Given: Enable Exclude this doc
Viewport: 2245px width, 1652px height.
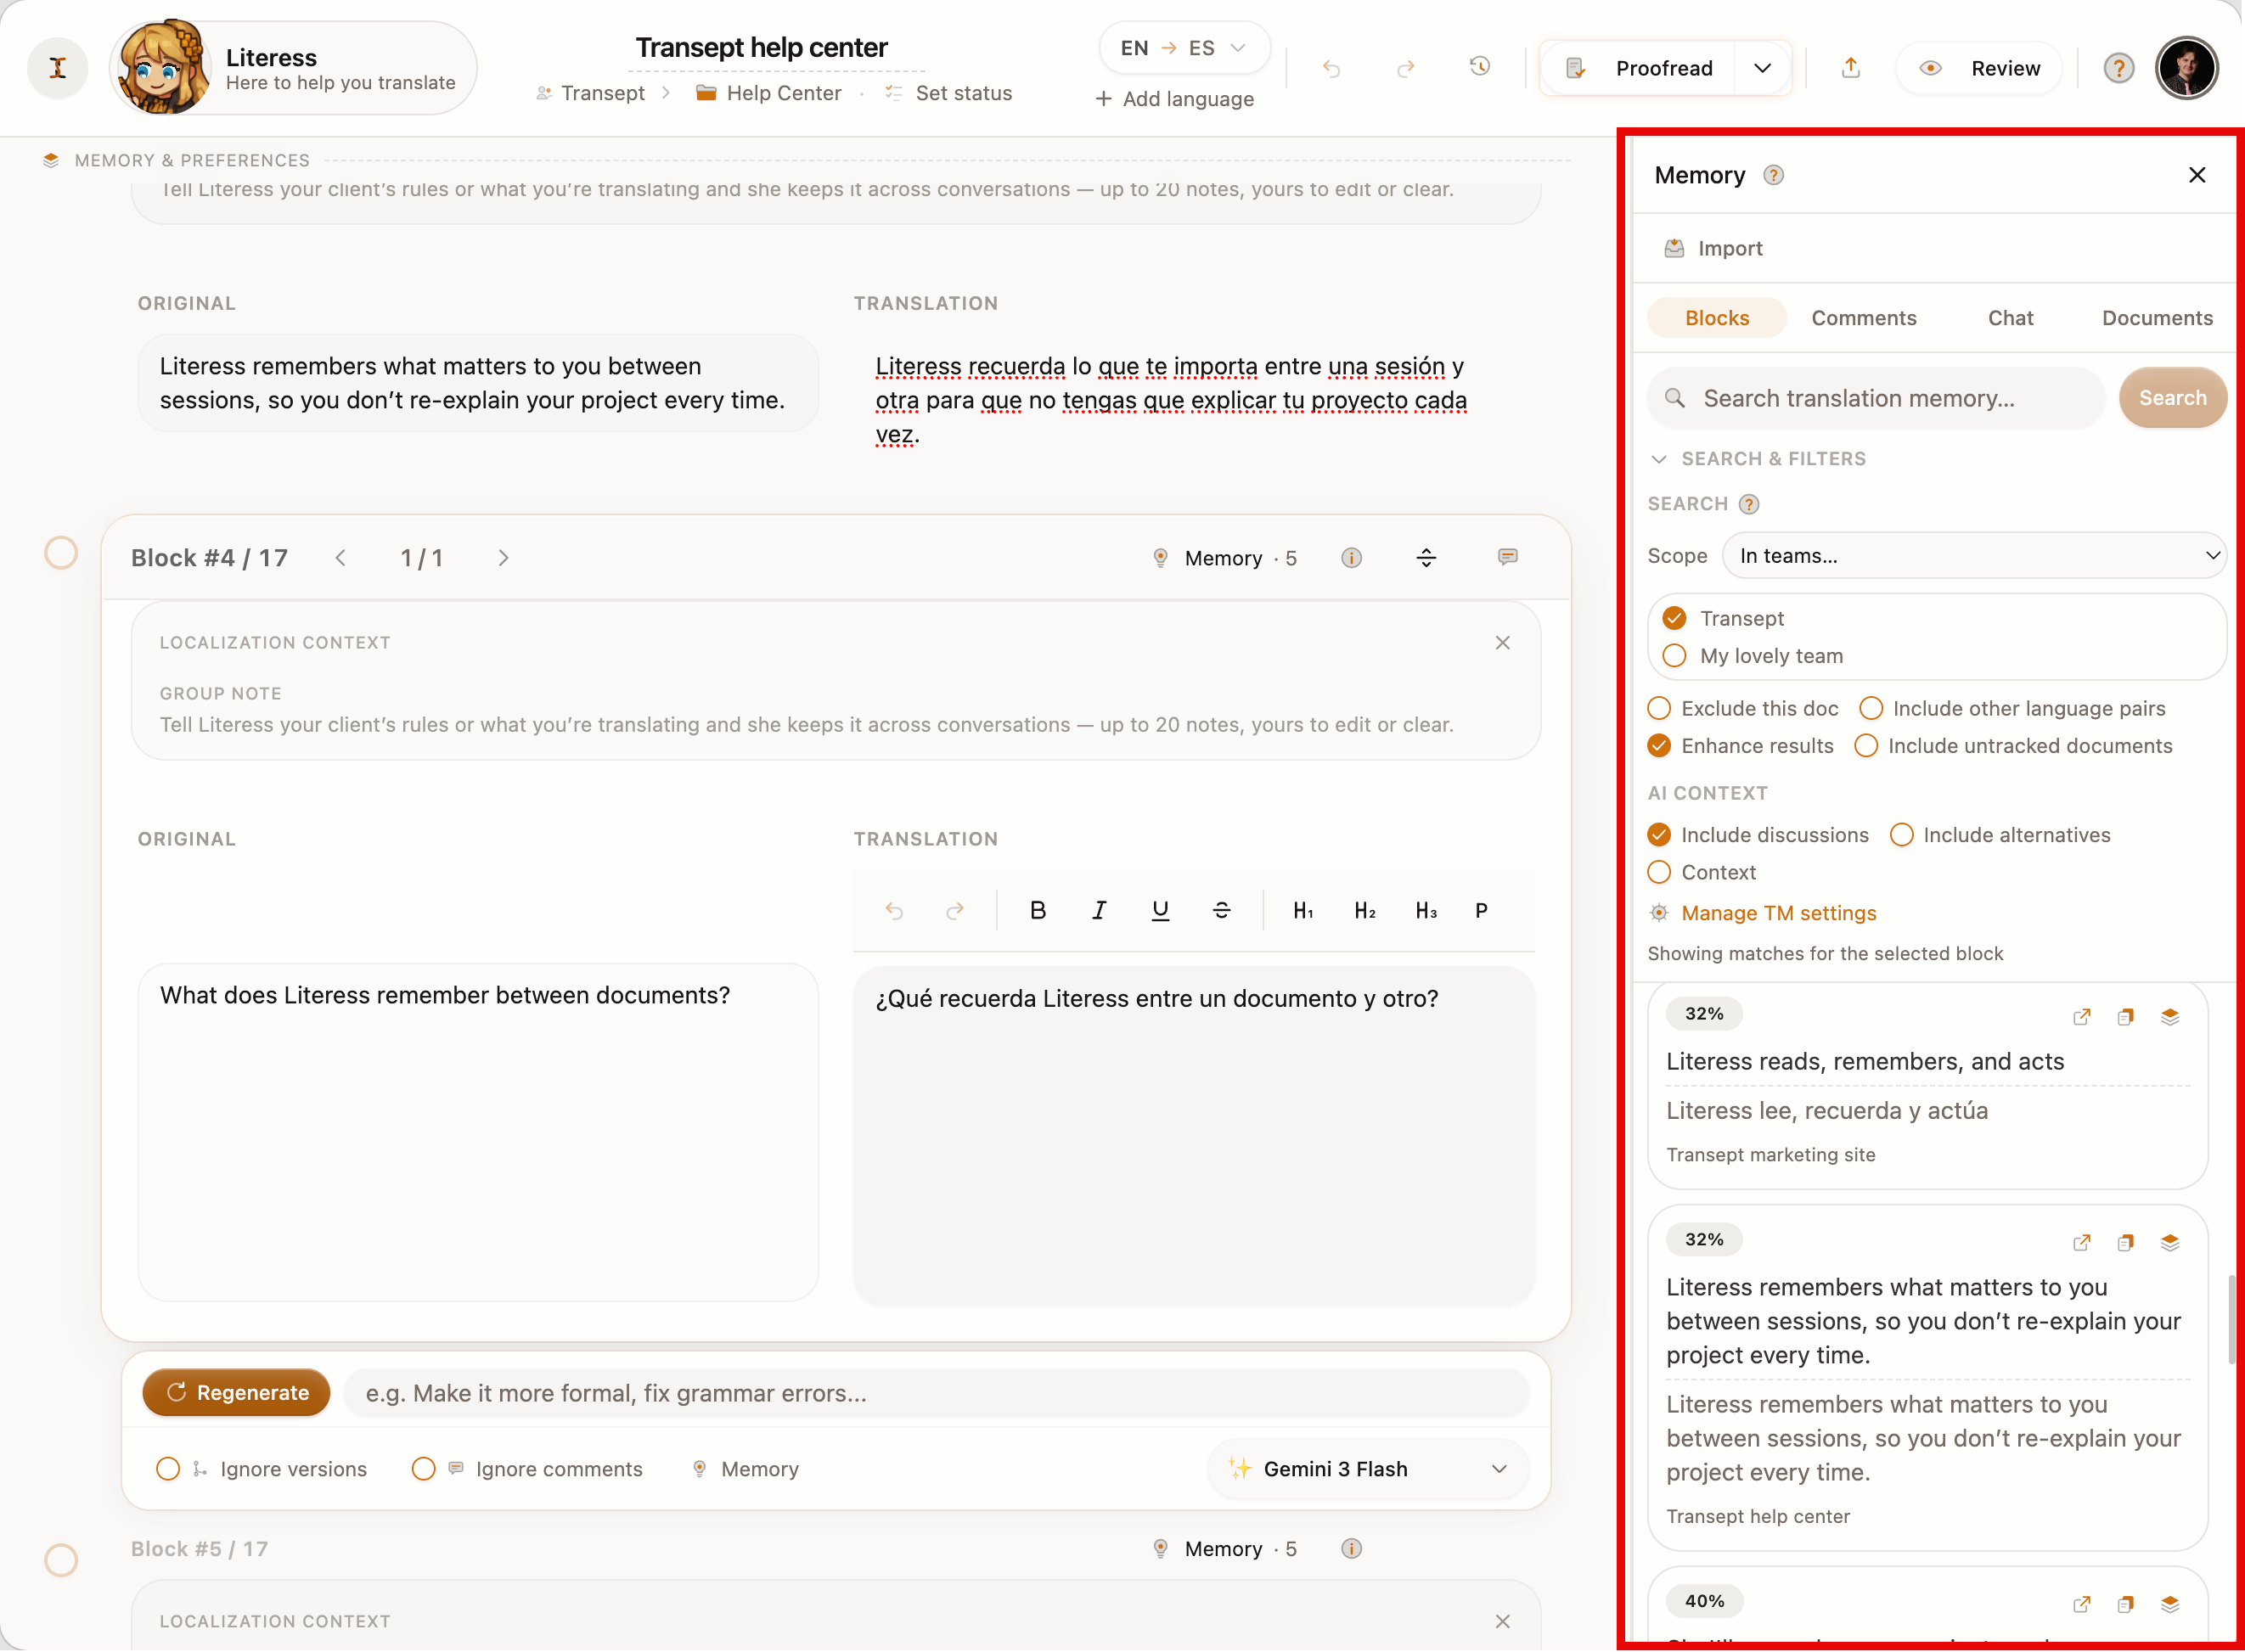Looking at the screenshot, I should [1659, 708].
